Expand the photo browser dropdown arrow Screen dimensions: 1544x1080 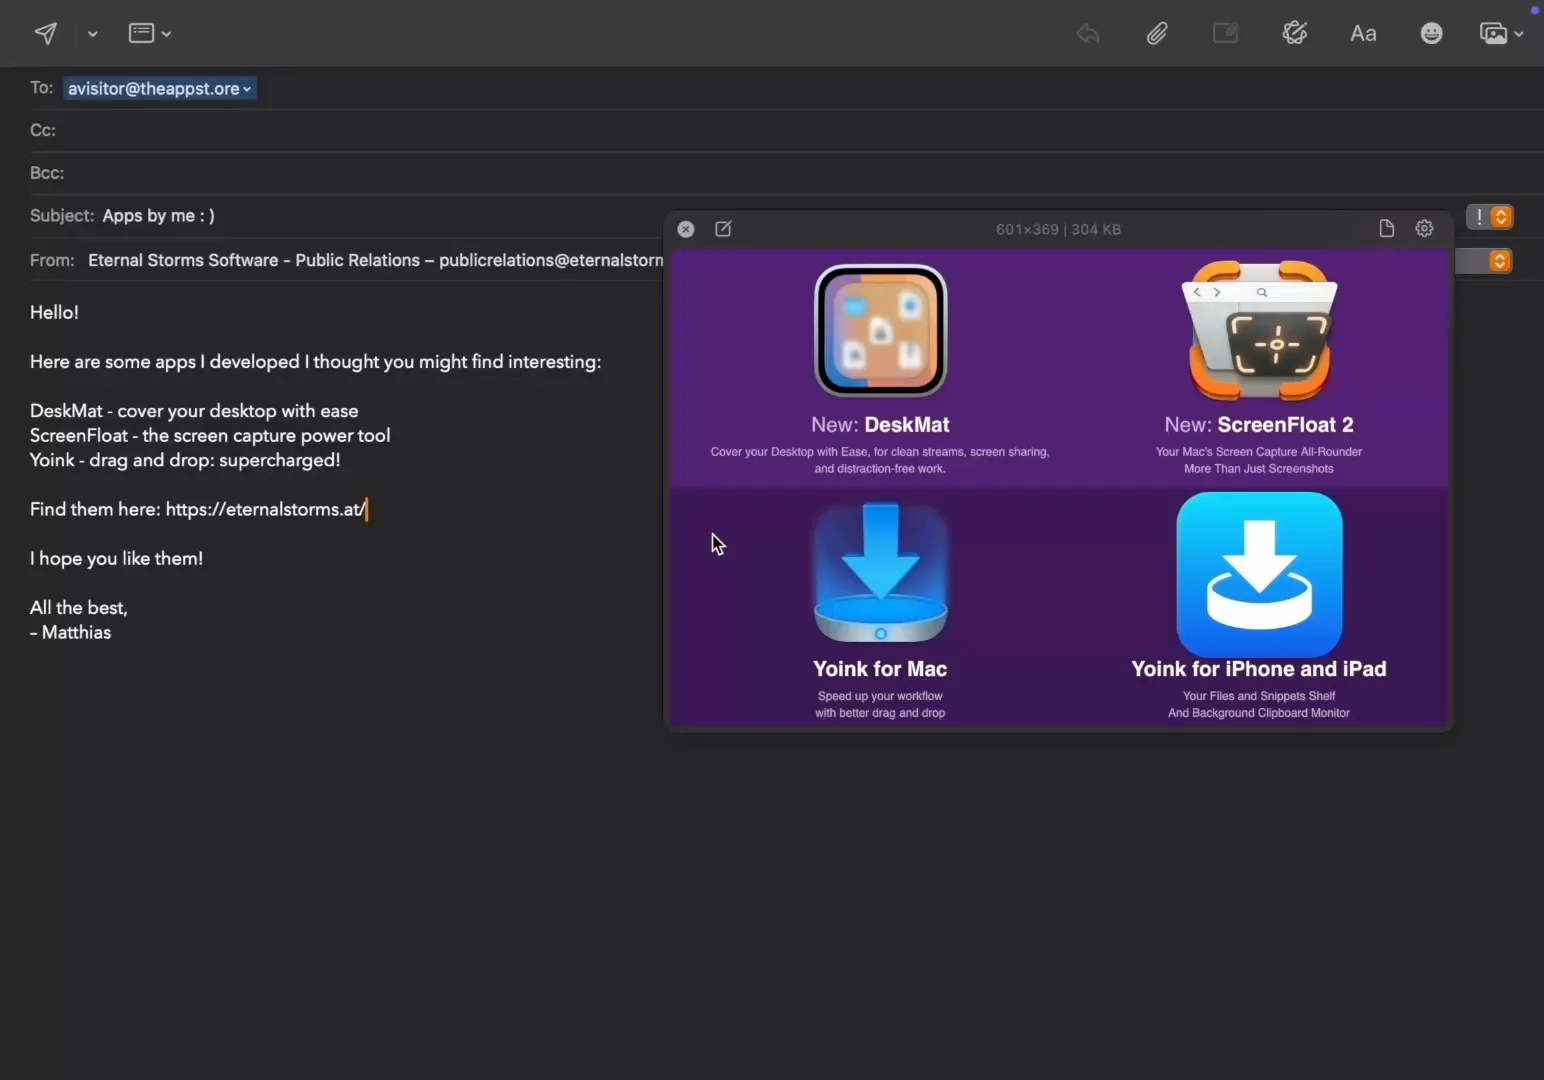tap(1519, 33)
